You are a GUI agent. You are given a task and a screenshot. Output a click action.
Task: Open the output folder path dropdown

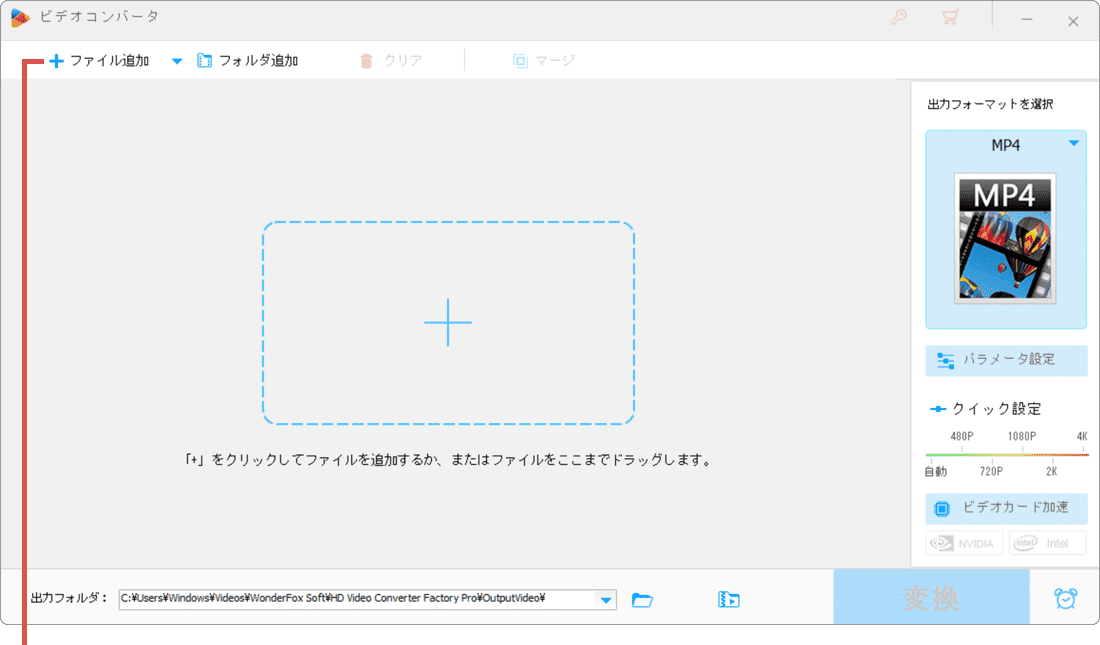(605, 600)
